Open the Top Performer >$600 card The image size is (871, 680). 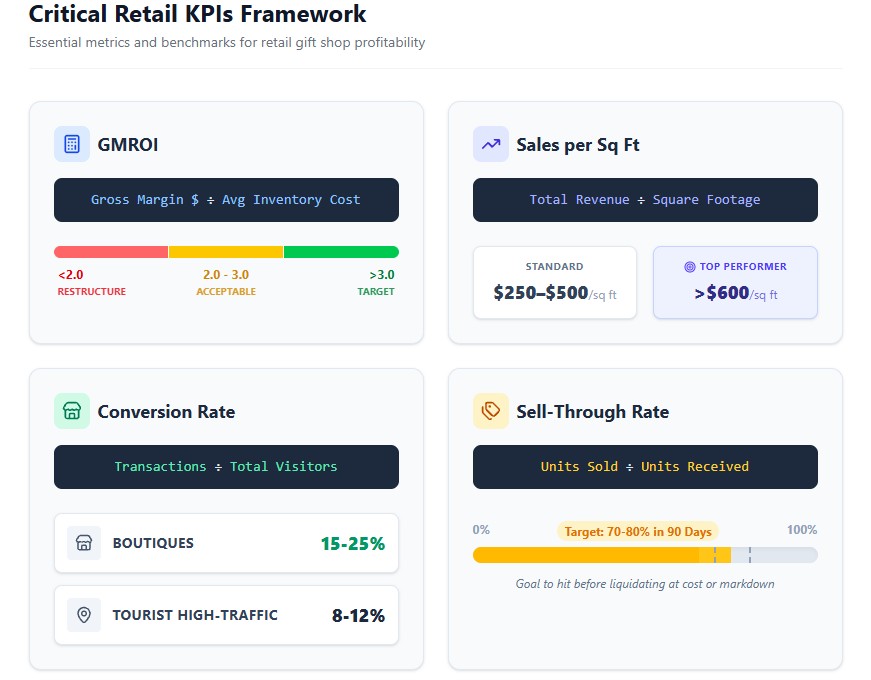tap(735, 282)
